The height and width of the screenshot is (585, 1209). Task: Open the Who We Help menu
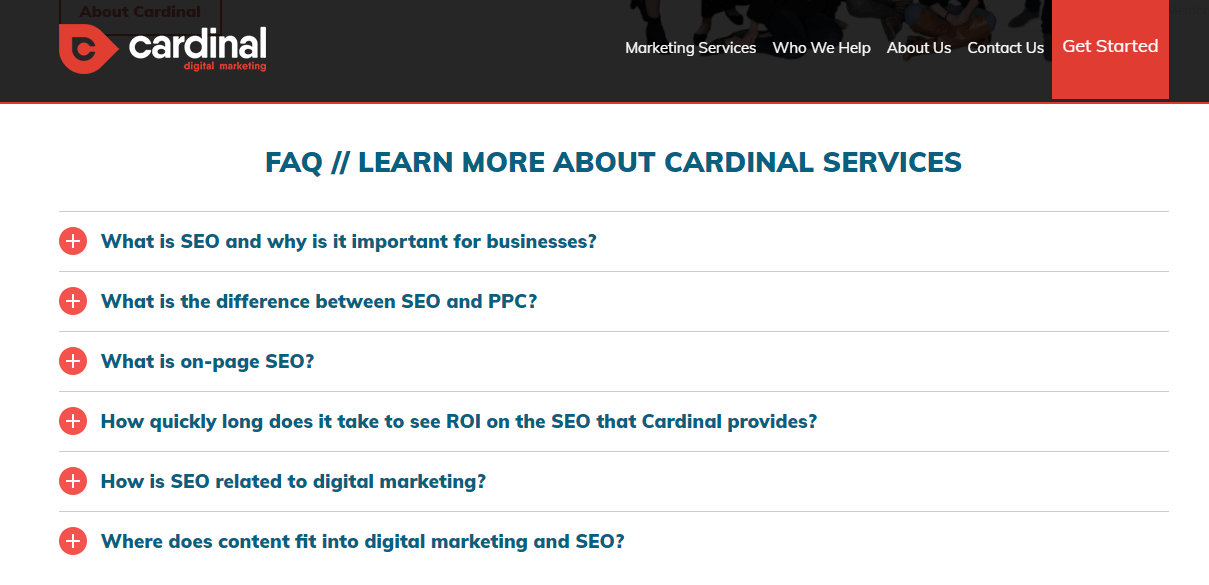coord(821,48)
